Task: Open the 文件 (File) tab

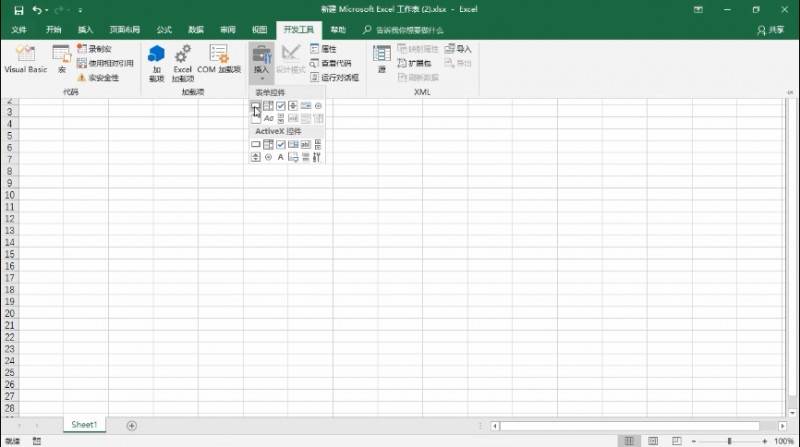Action: pos(19,30)
